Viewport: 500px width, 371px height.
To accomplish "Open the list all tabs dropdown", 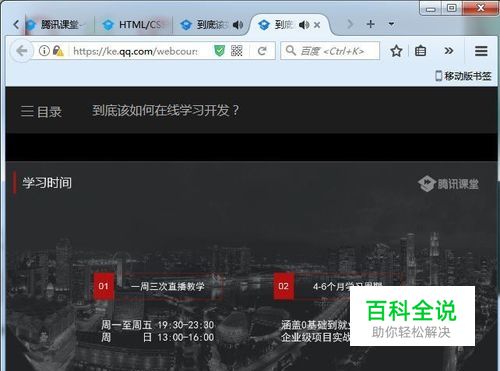I will click(391, 24).
